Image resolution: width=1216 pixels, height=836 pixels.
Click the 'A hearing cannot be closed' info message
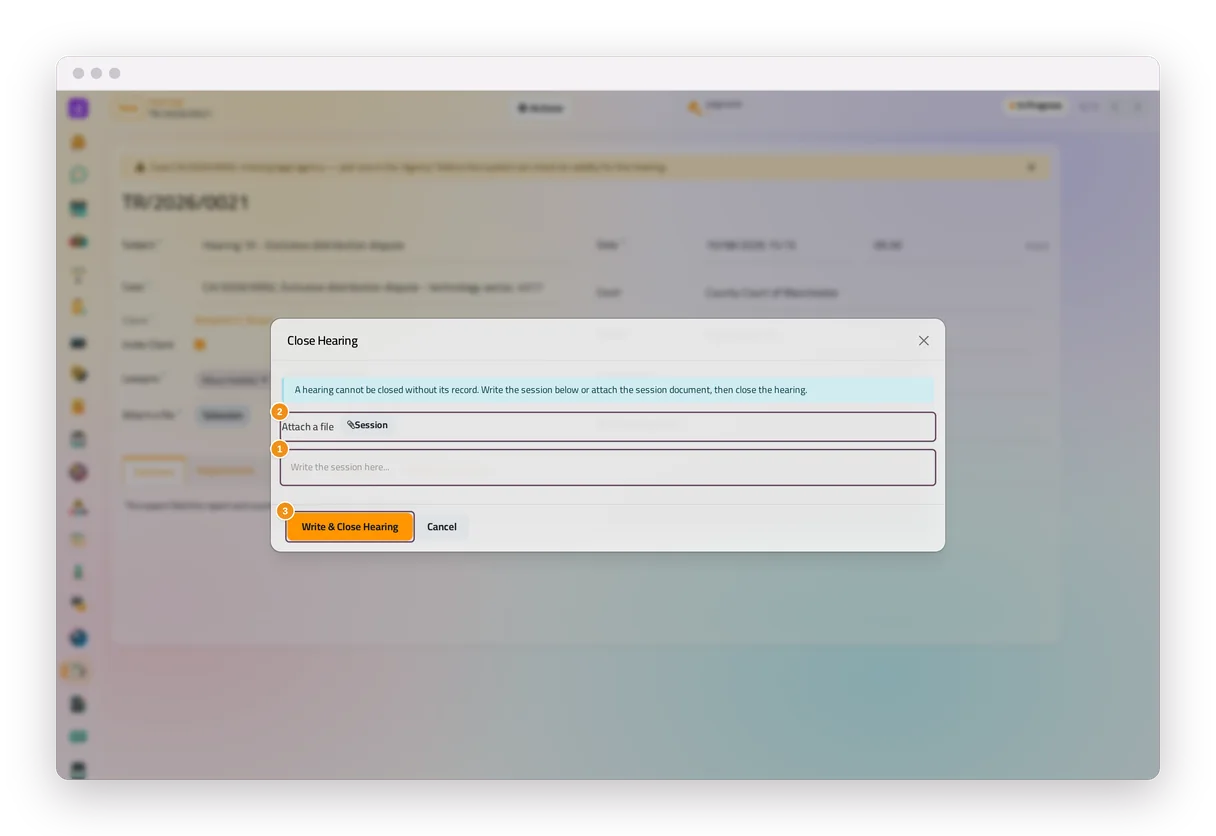click(x=608, y=390)
